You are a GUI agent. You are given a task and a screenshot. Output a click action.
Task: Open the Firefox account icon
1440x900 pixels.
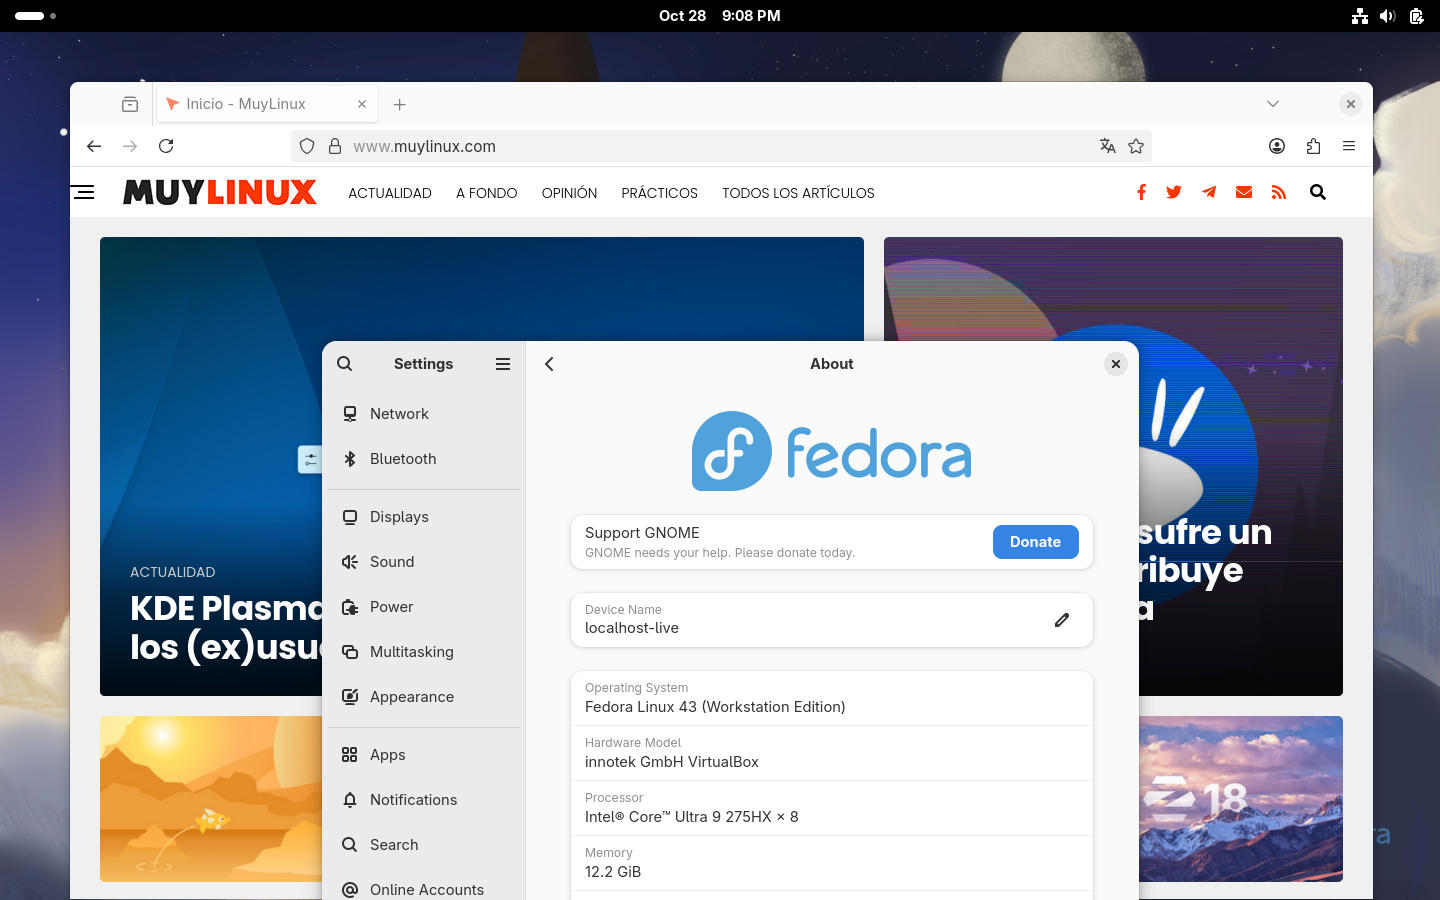click(x=1277, y=146)
